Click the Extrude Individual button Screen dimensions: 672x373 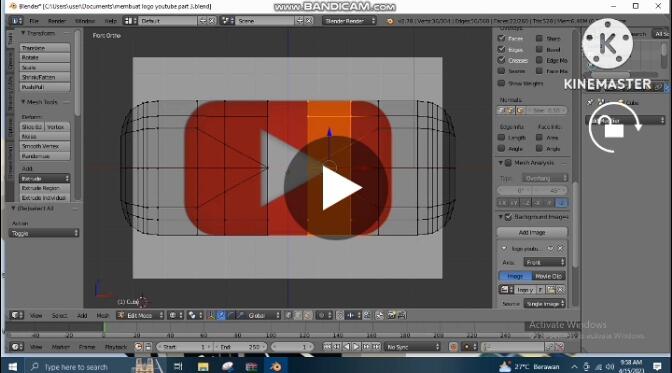[x=45, y=198]
